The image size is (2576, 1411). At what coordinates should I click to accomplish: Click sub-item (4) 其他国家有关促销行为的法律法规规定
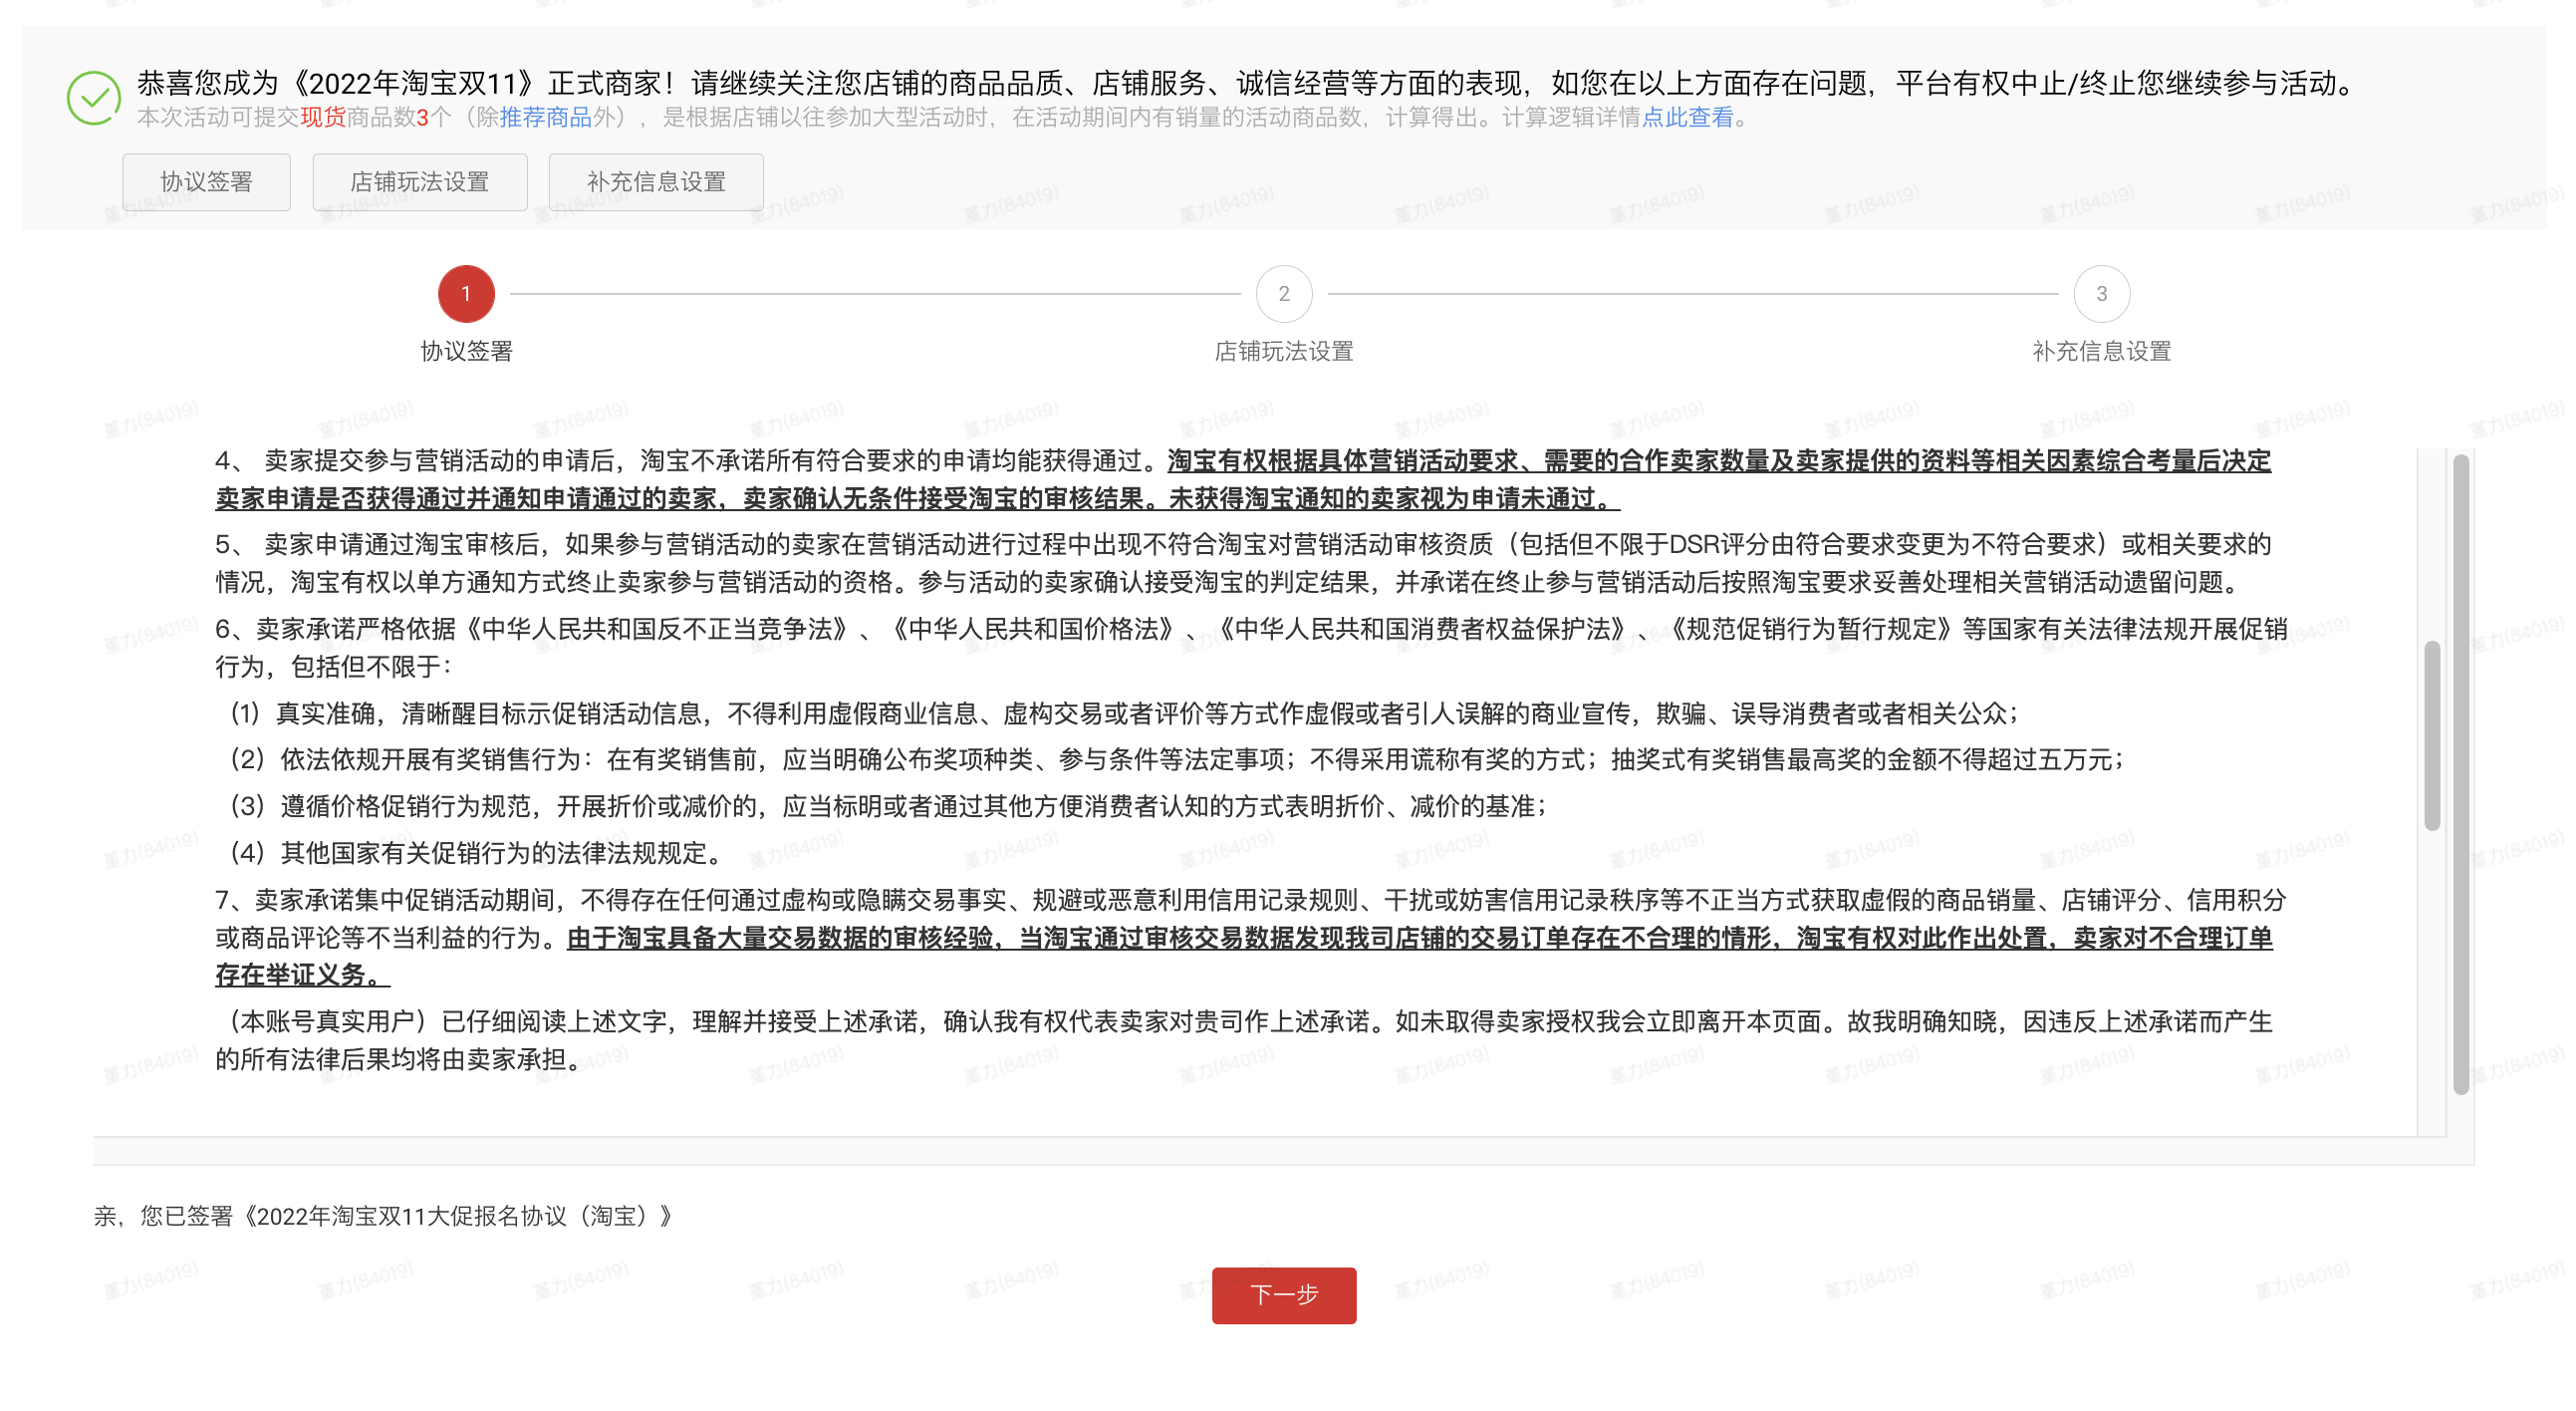coord(477,853)
